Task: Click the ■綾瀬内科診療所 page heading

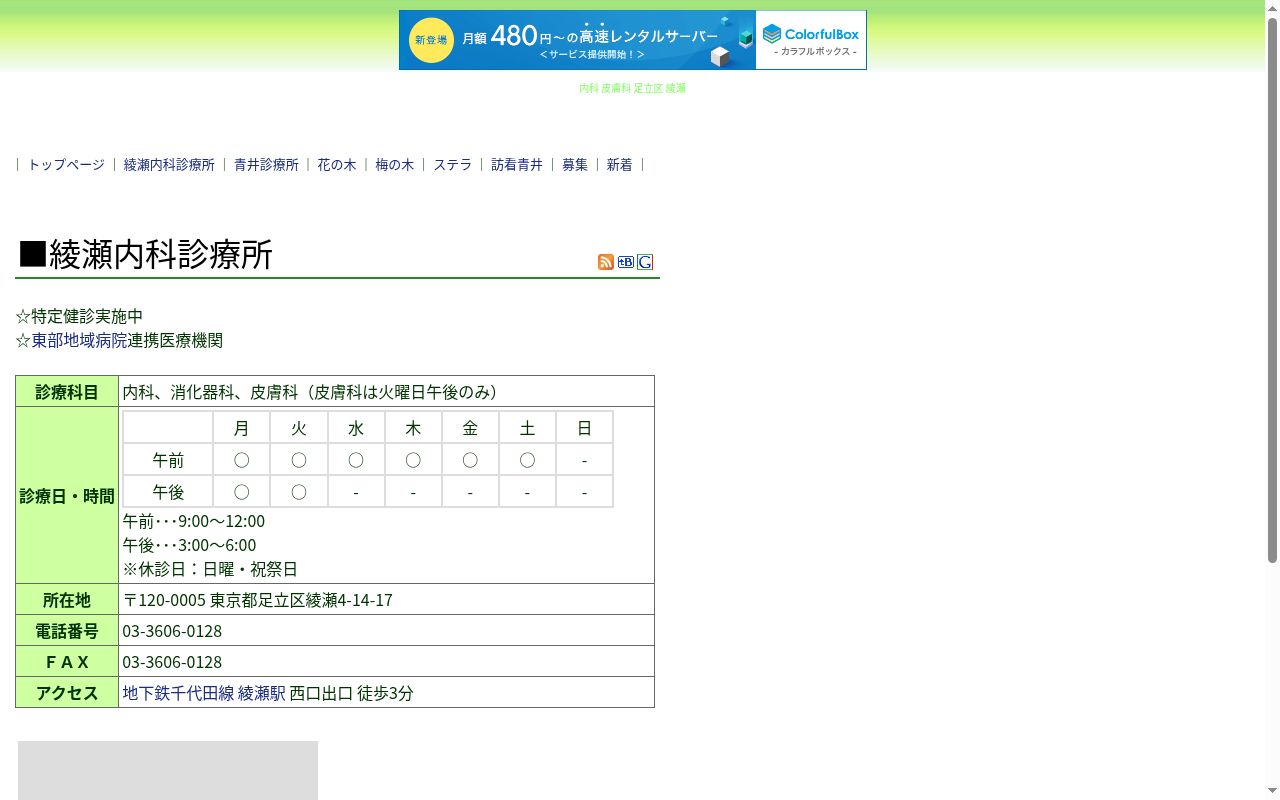Action: (145, 255)
